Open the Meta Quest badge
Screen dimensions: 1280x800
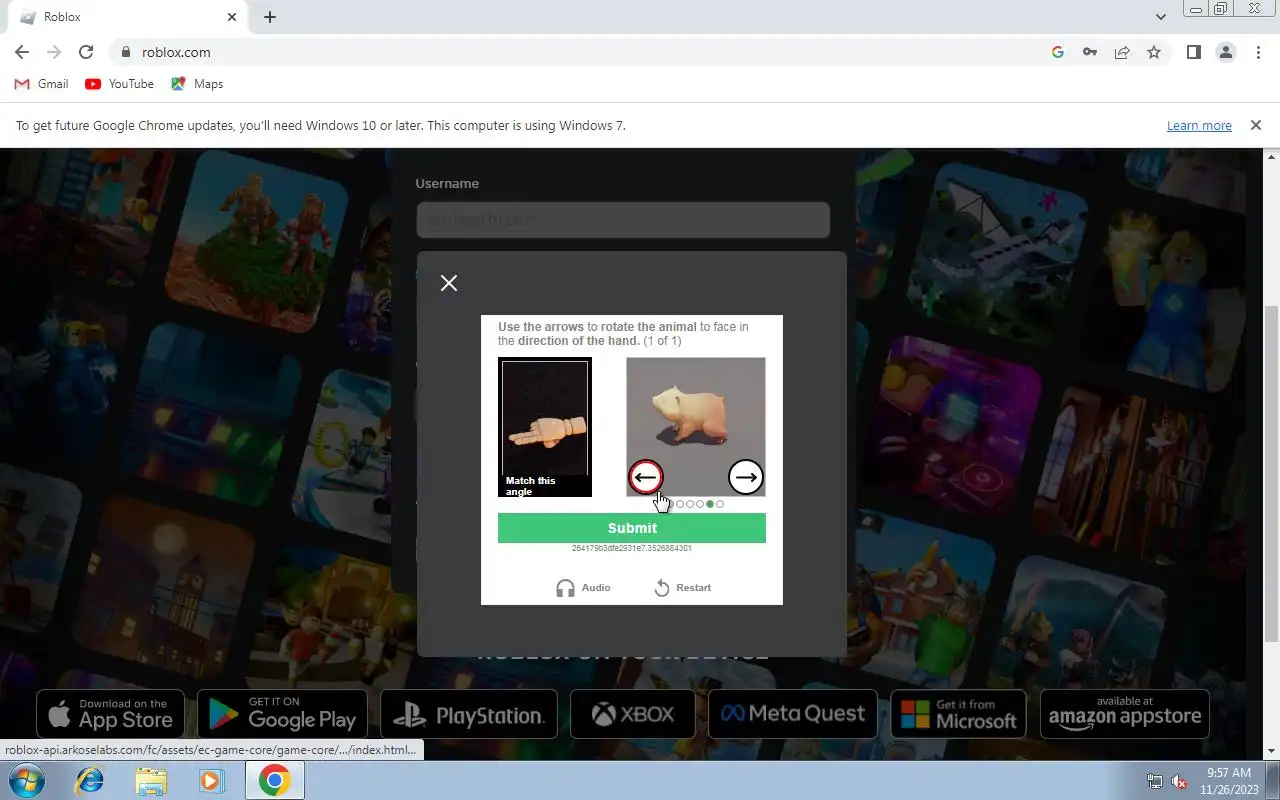[793, 714]
